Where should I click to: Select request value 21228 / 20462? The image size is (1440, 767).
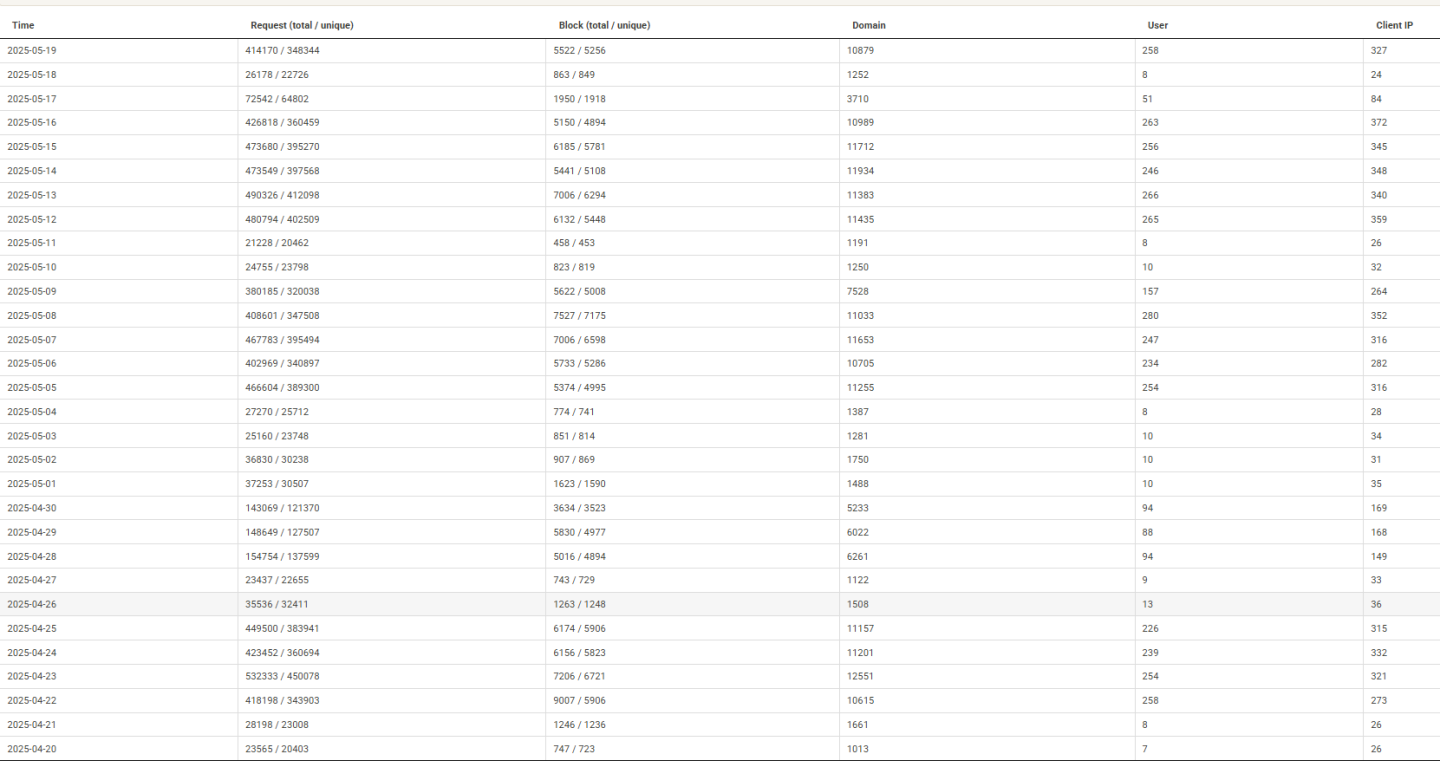[279, 243]
